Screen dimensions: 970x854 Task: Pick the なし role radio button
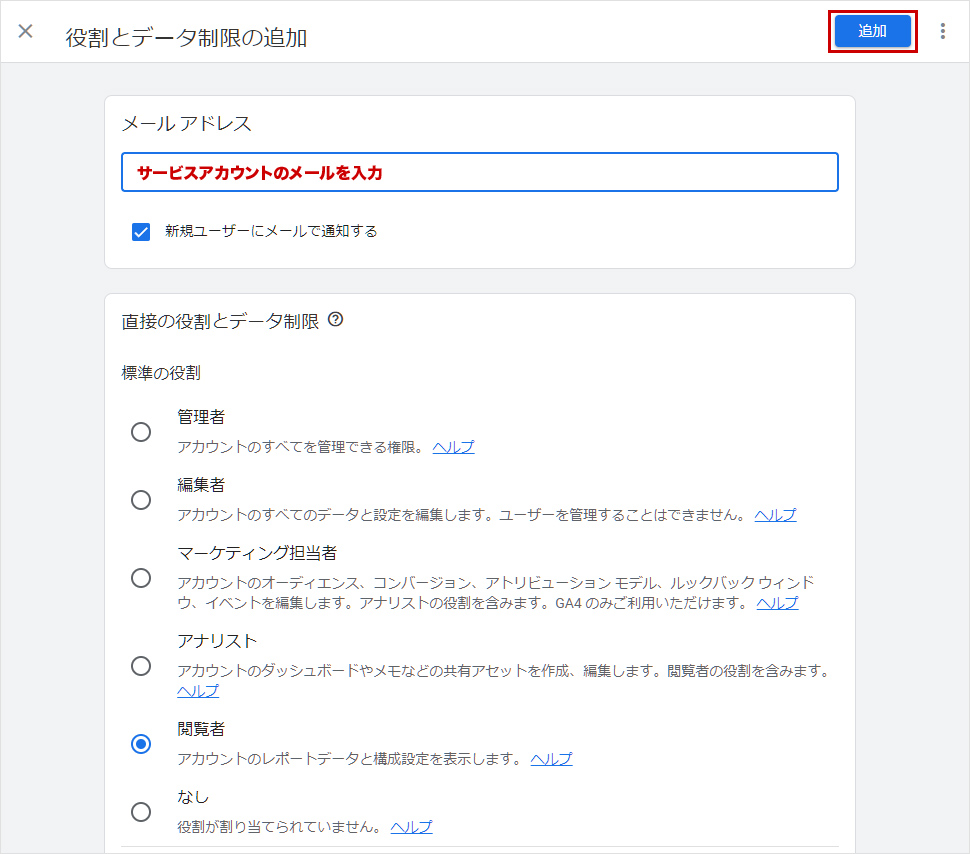click(x=141, y=812)
